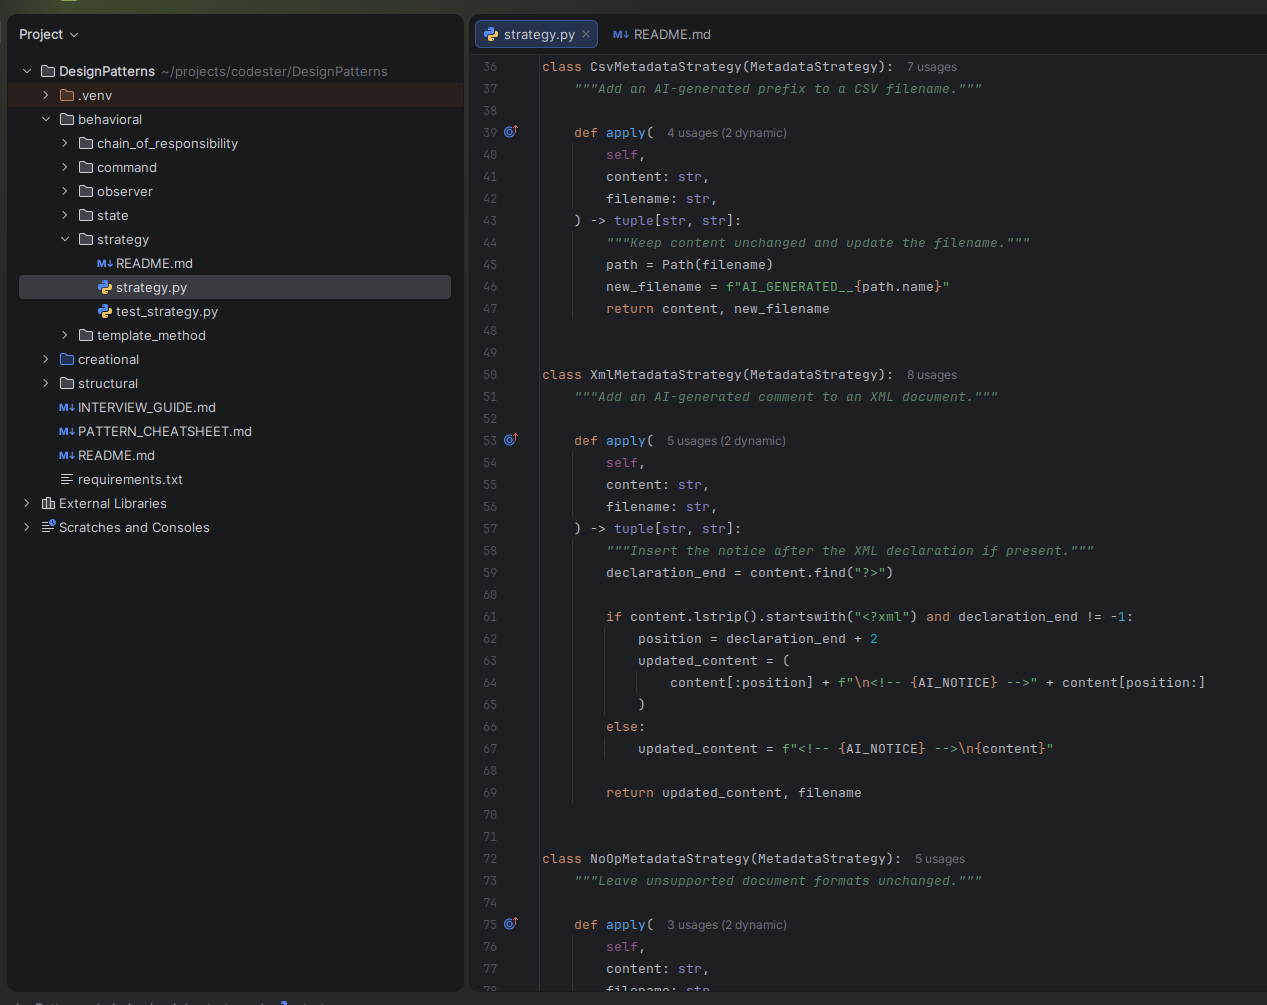Close the strategy.py editor tab

(586, 34)
